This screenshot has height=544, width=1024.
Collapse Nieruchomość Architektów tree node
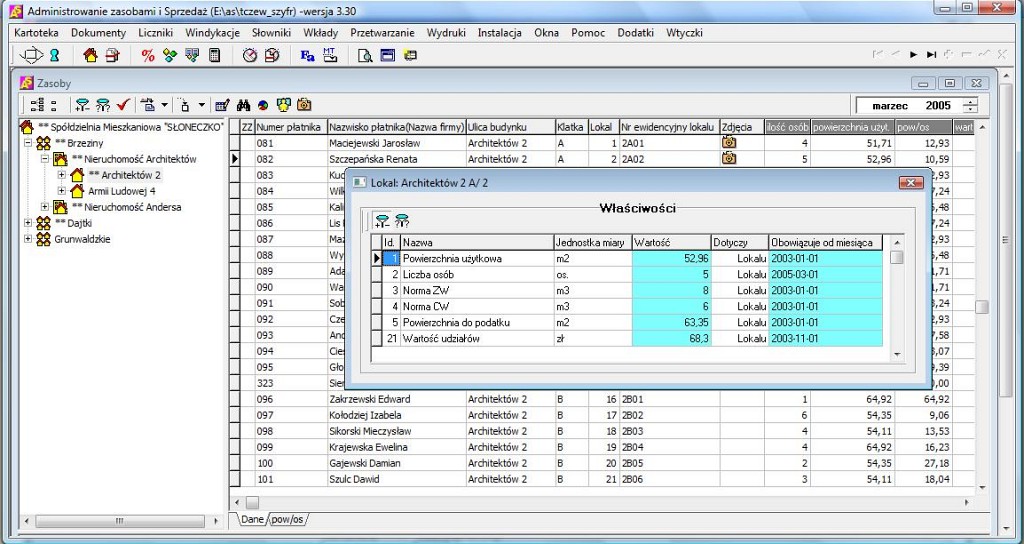tap(44, 159)
